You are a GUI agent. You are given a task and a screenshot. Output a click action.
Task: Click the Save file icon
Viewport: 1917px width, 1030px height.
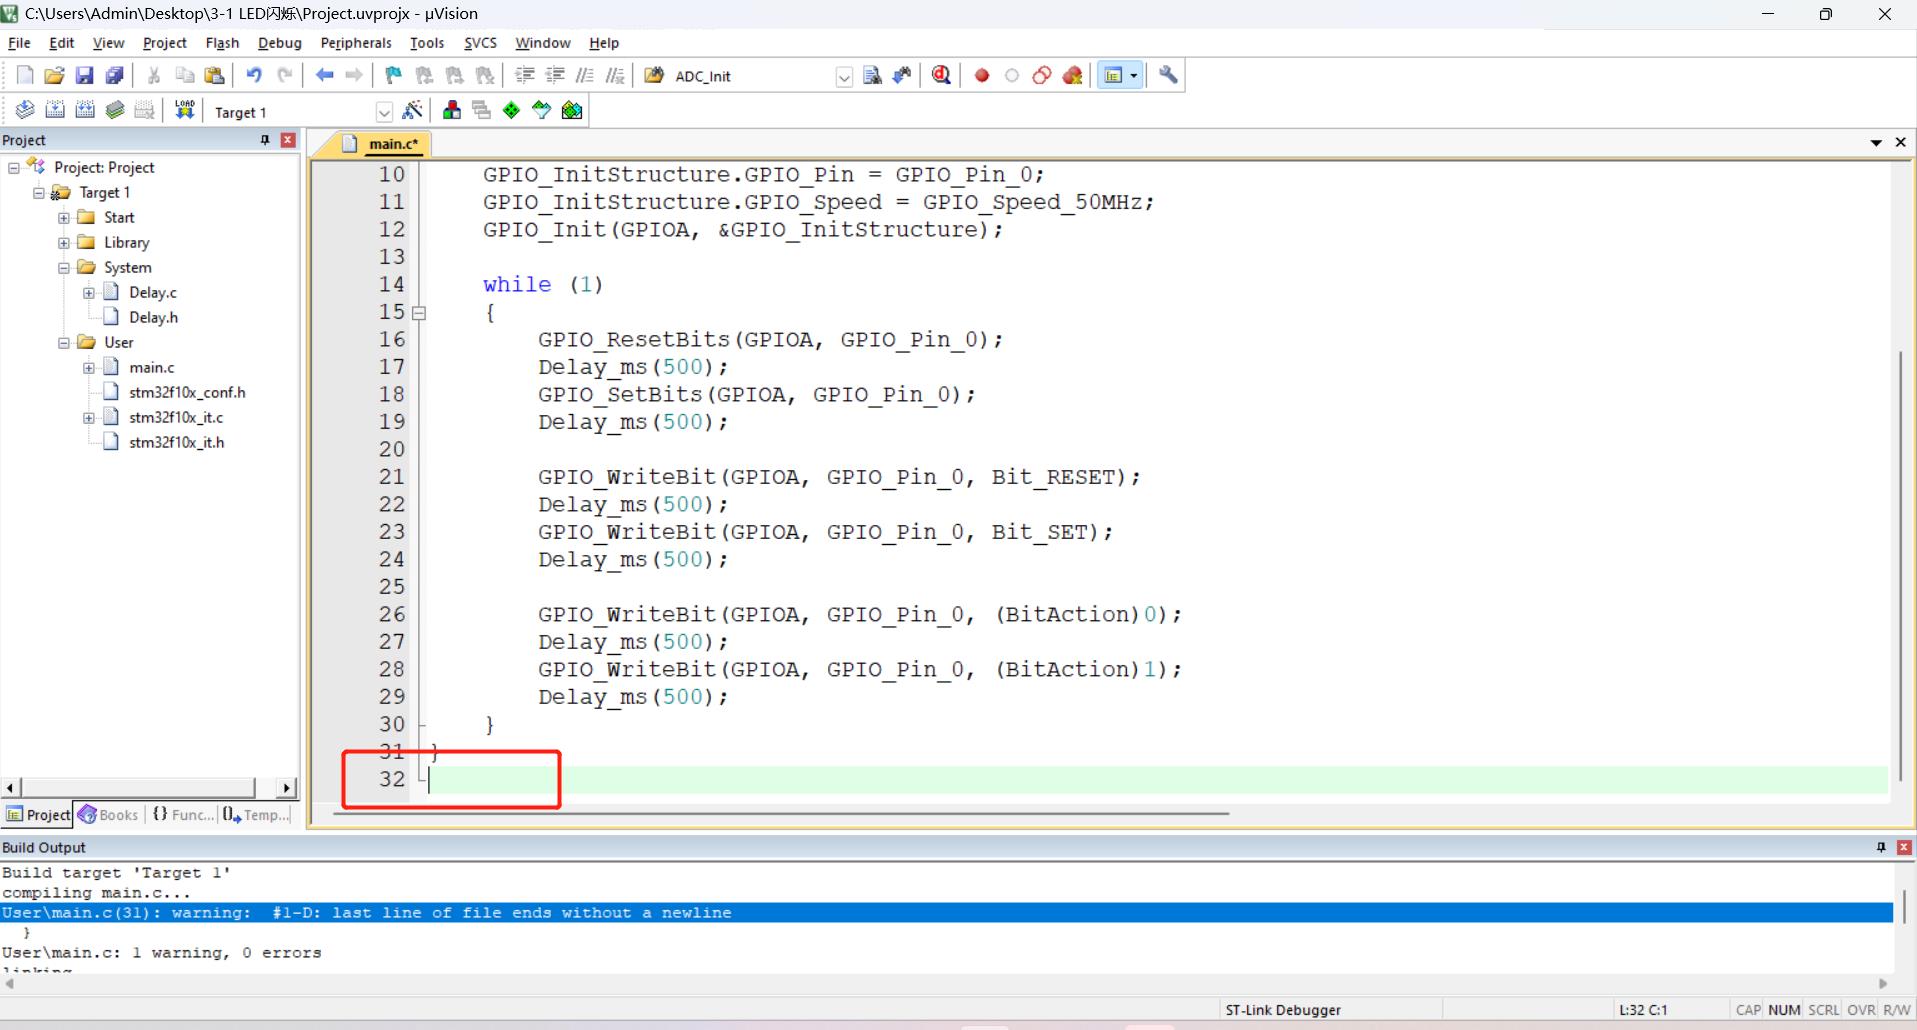[x=85, y=76]
